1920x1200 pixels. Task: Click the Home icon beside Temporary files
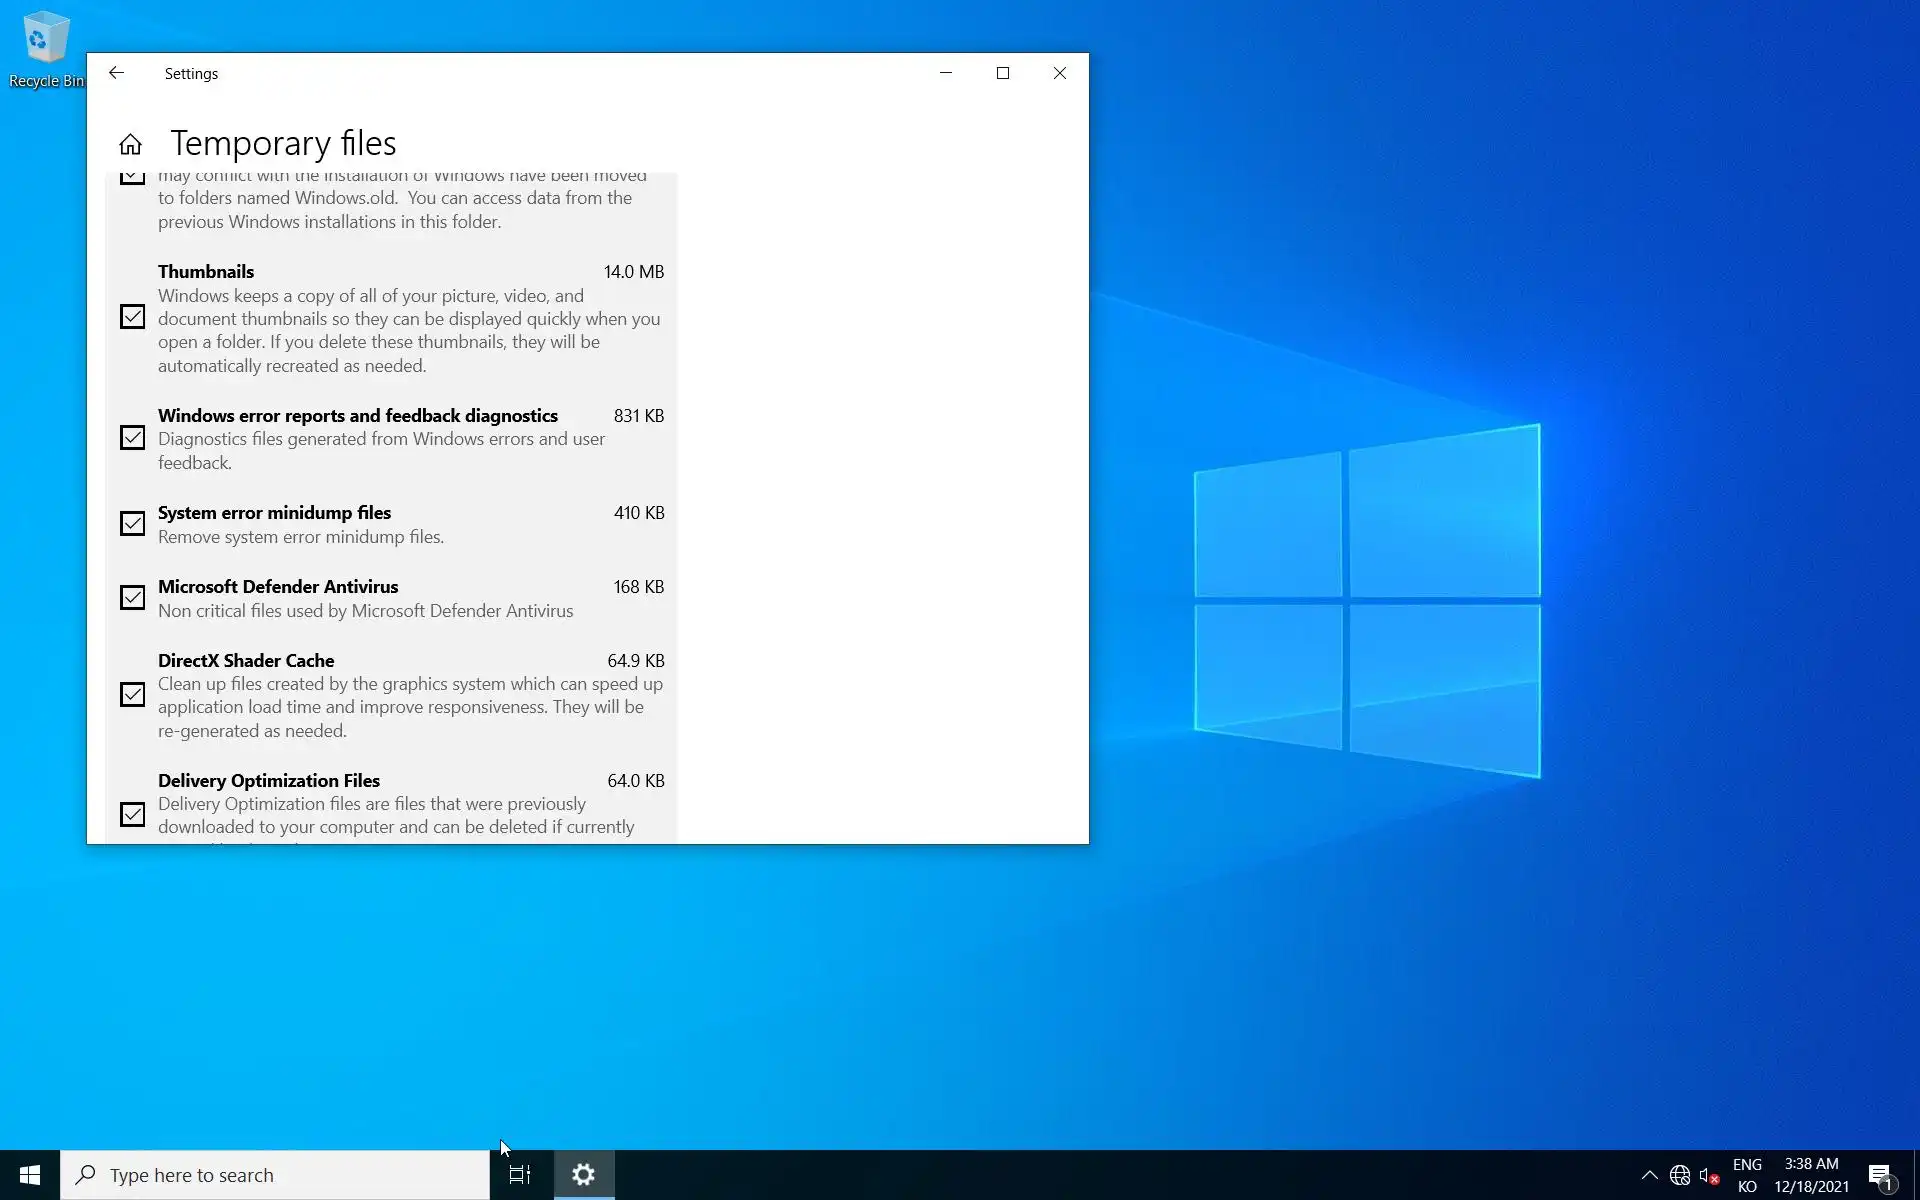tap(130, 145)
